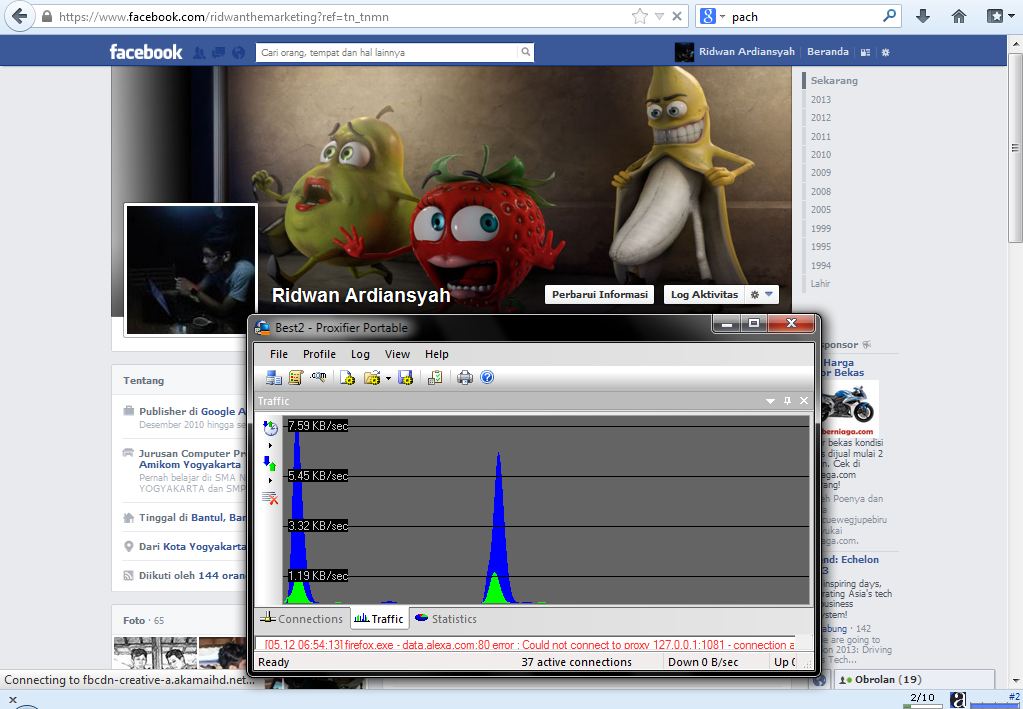Image resolution: width=1023 pixels, height=709 pixels.
Task: Click Amikom Yogyakarta link in Tentang
Action: tap(190, 465)
